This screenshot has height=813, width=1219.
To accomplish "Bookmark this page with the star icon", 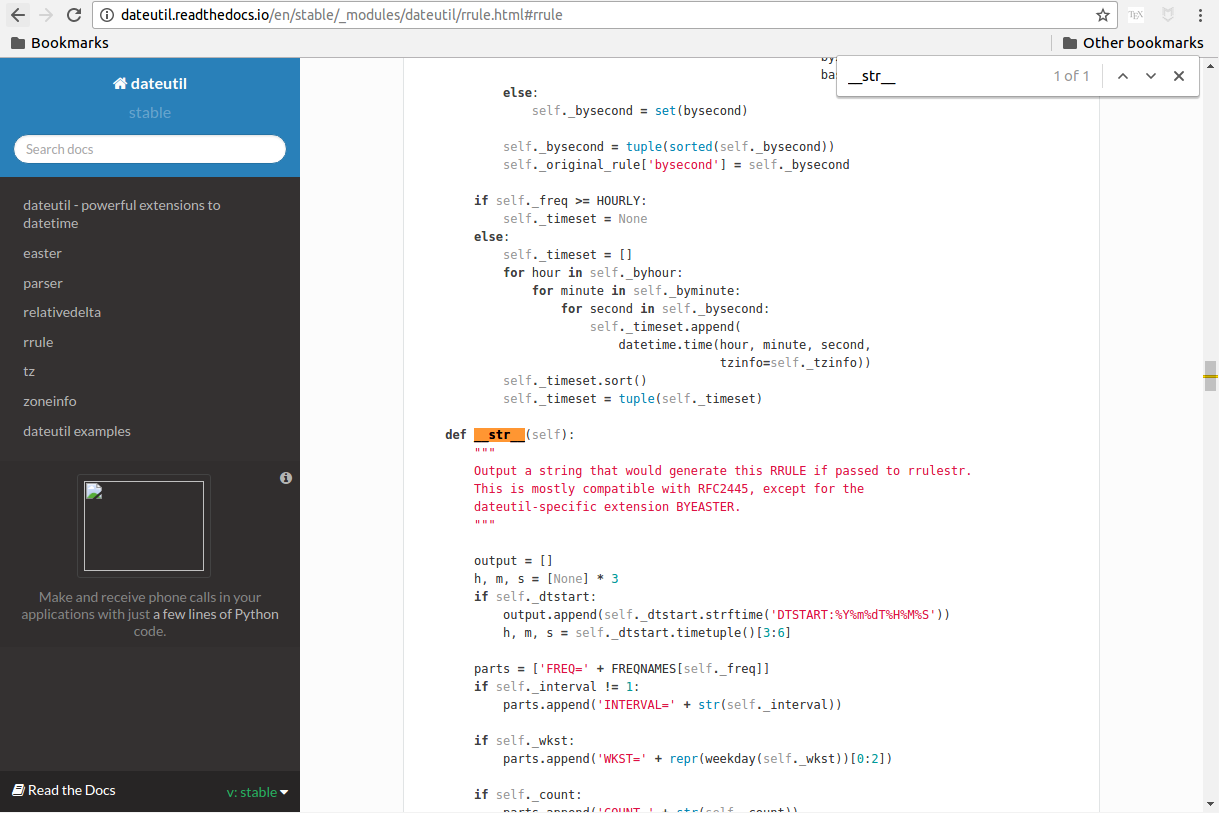I will (x=1103, y=15).
